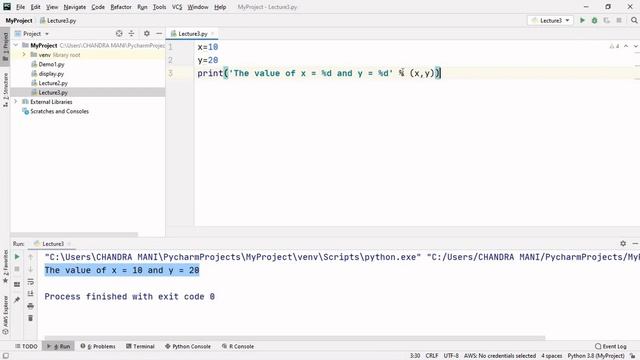This screenshot has height=360, width=640.
Task: Click the stop icon in top toolbar
Action: (619, 20)
